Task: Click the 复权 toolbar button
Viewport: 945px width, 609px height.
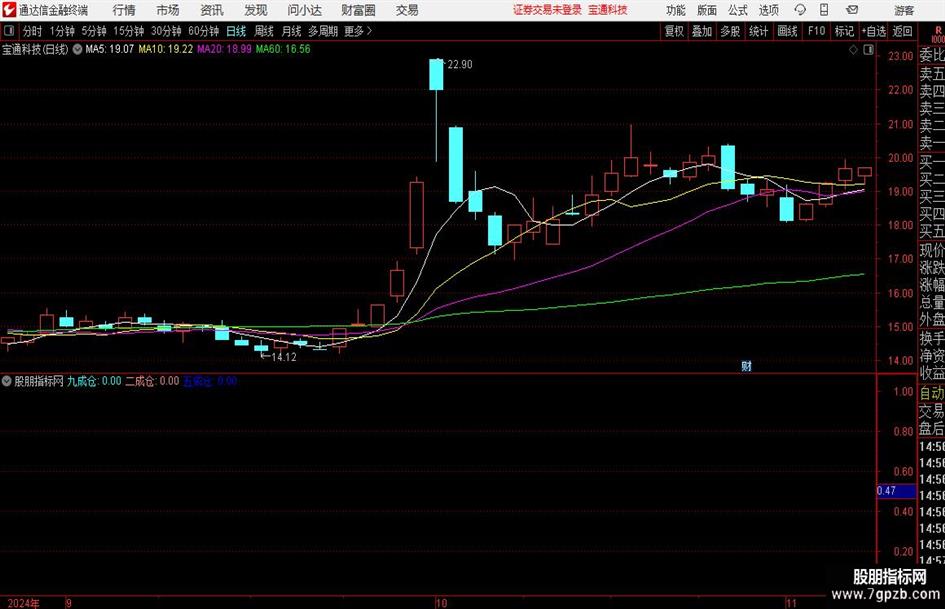Action: [674, 31]
